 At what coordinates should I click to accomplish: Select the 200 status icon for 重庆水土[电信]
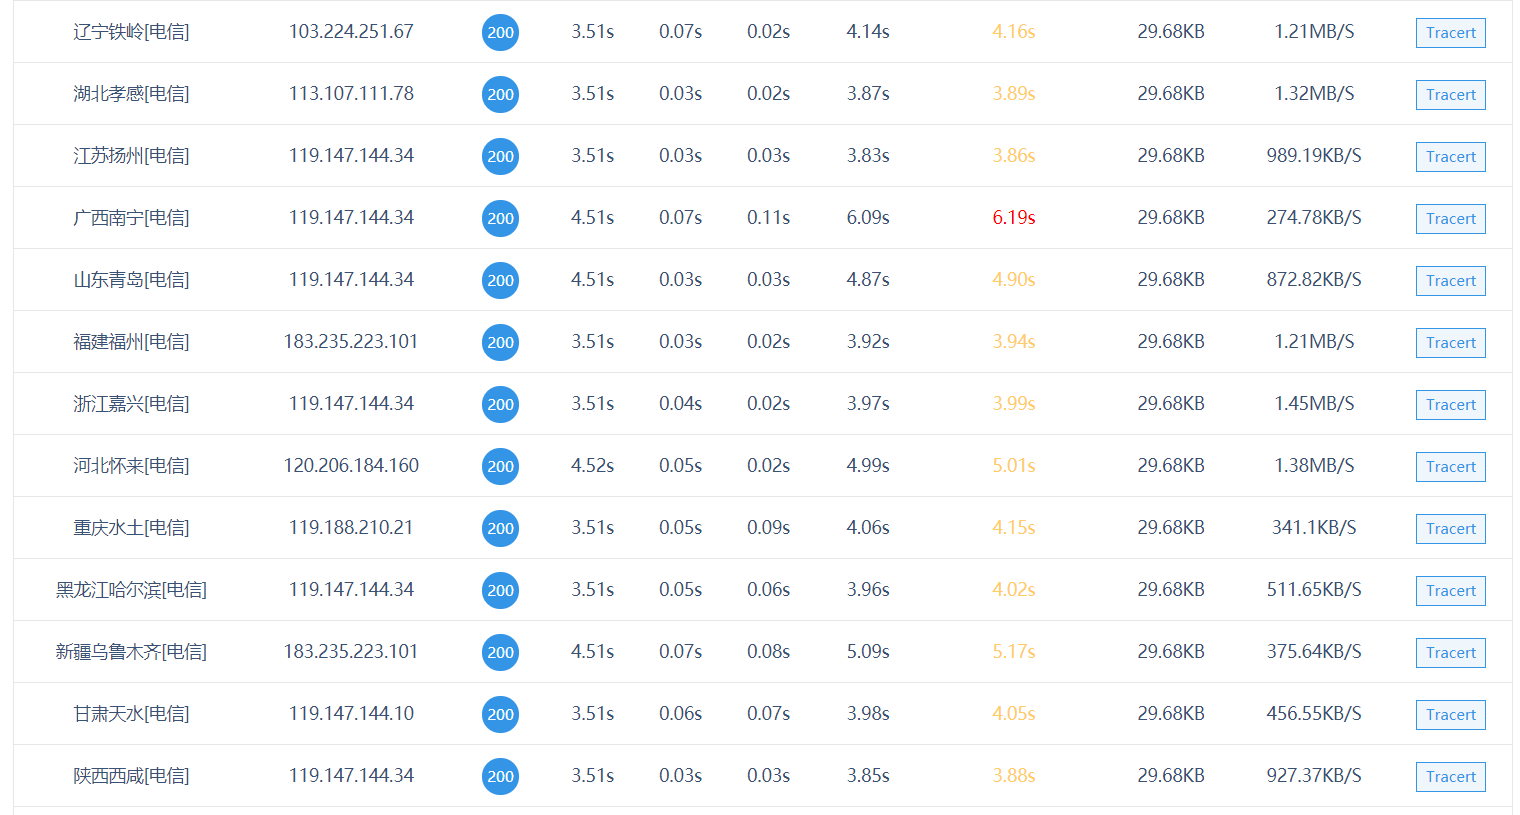(500, 528)
